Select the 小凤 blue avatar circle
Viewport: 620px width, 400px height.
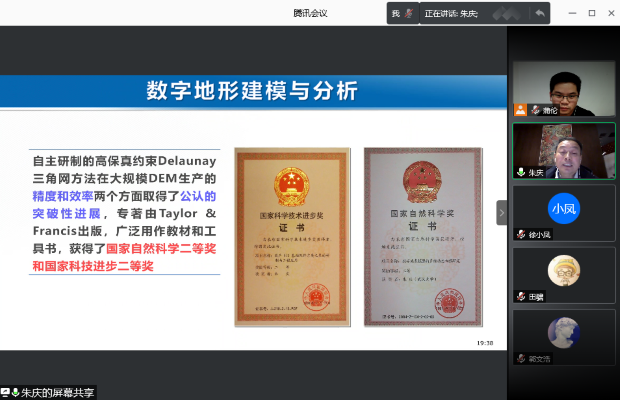pos(563,208)
